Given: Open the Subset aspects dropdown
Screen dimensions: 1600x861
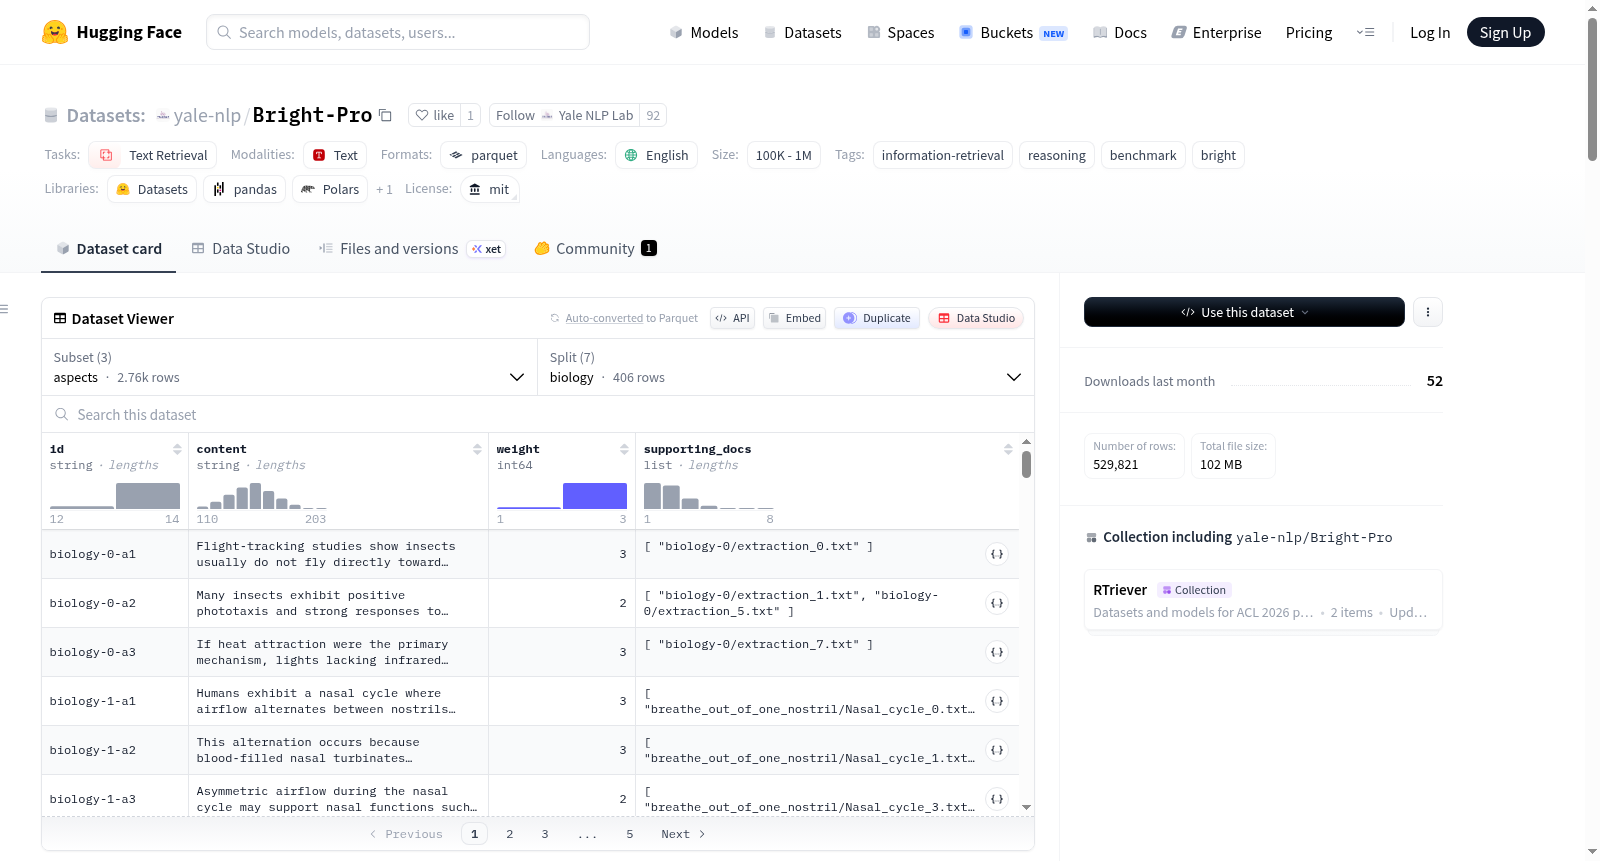Looking at the screenshot, I should point(289,367).
